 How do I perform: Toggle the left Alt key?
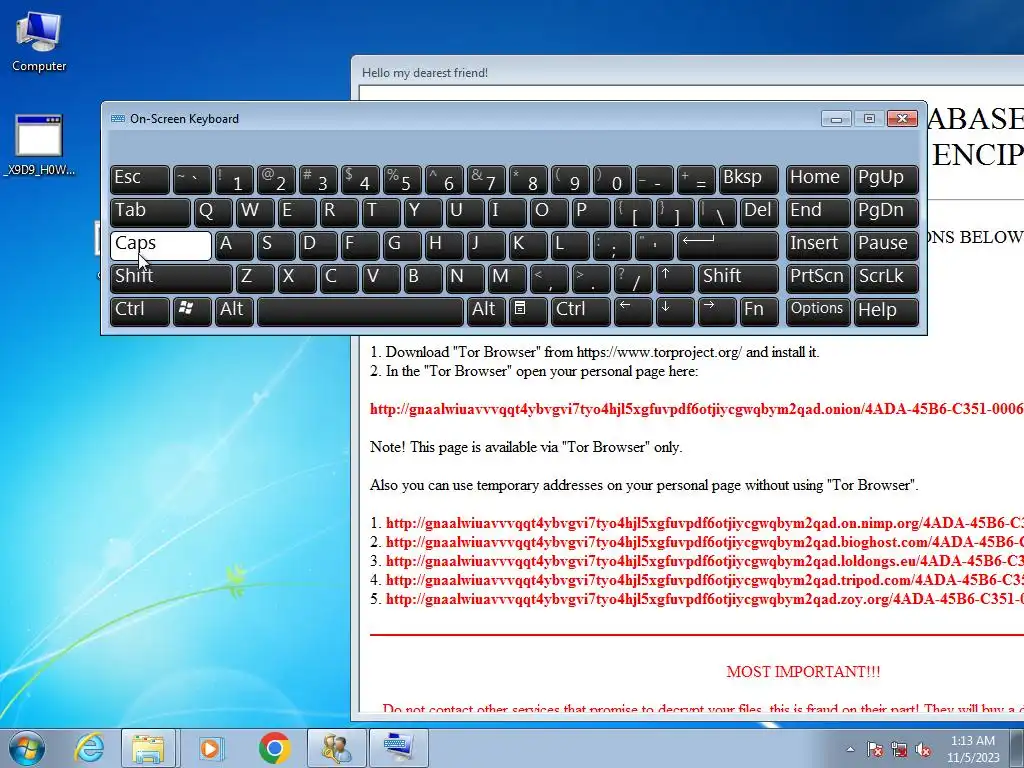234,311
